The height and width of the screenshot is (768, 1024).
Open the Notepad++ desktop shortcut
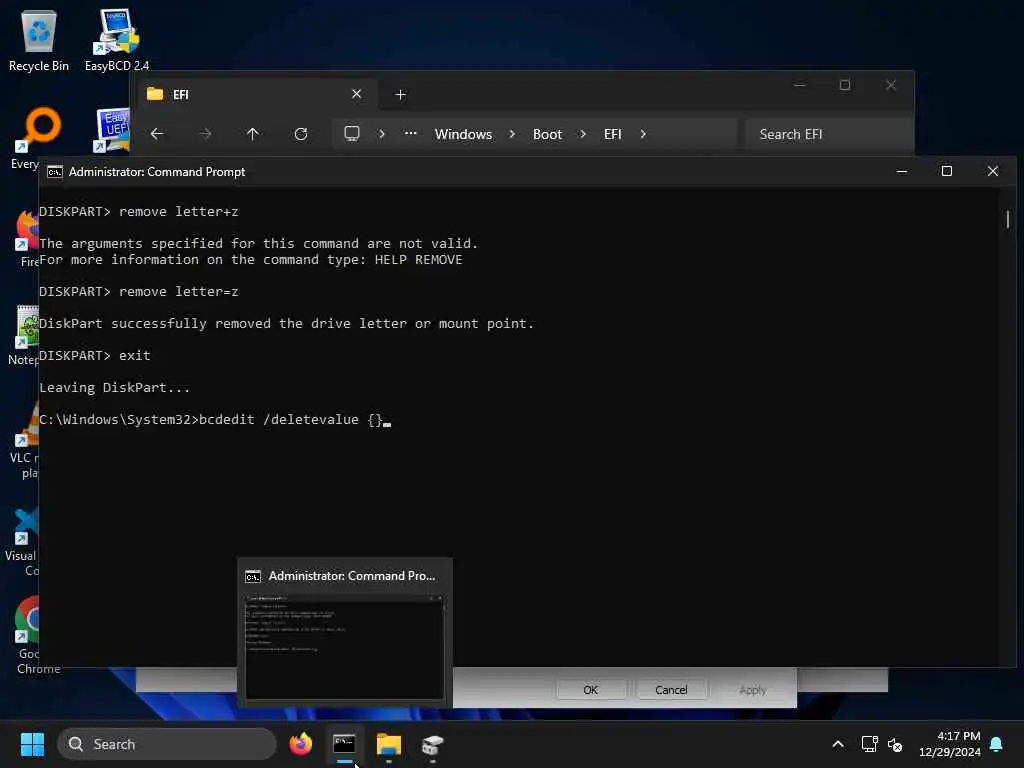(x=24, y=334)
